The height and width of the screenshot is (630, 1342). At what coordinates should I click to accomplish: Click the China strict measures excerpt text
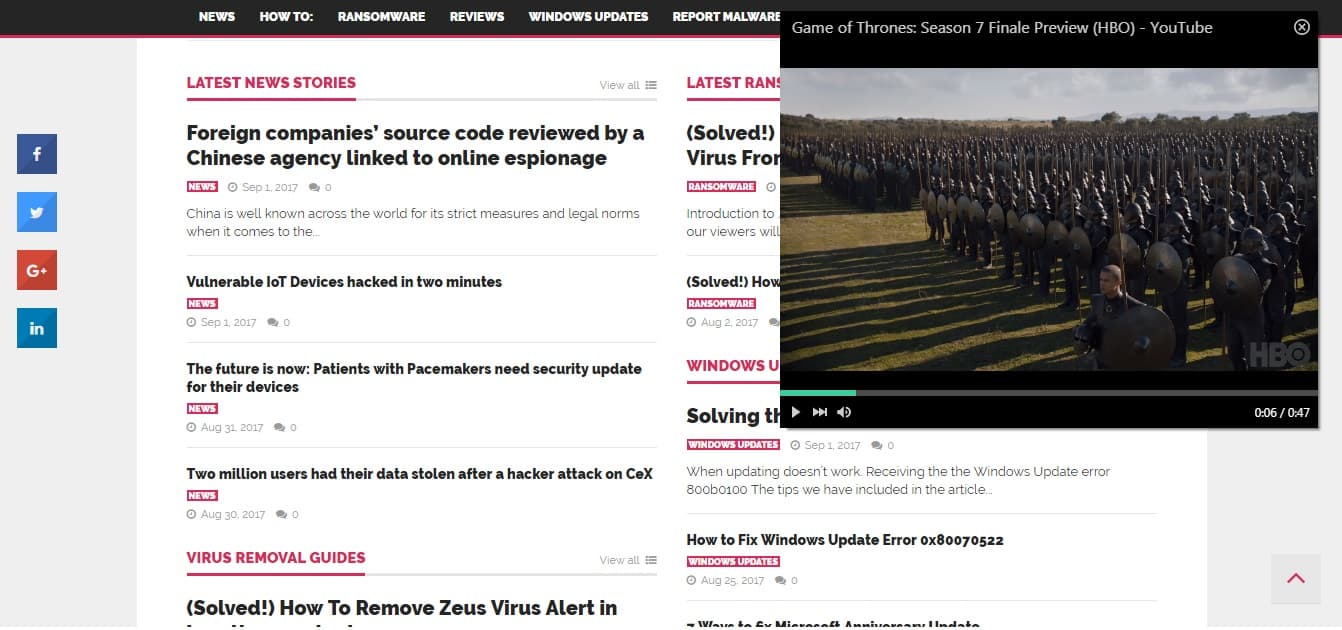[413, 222]
